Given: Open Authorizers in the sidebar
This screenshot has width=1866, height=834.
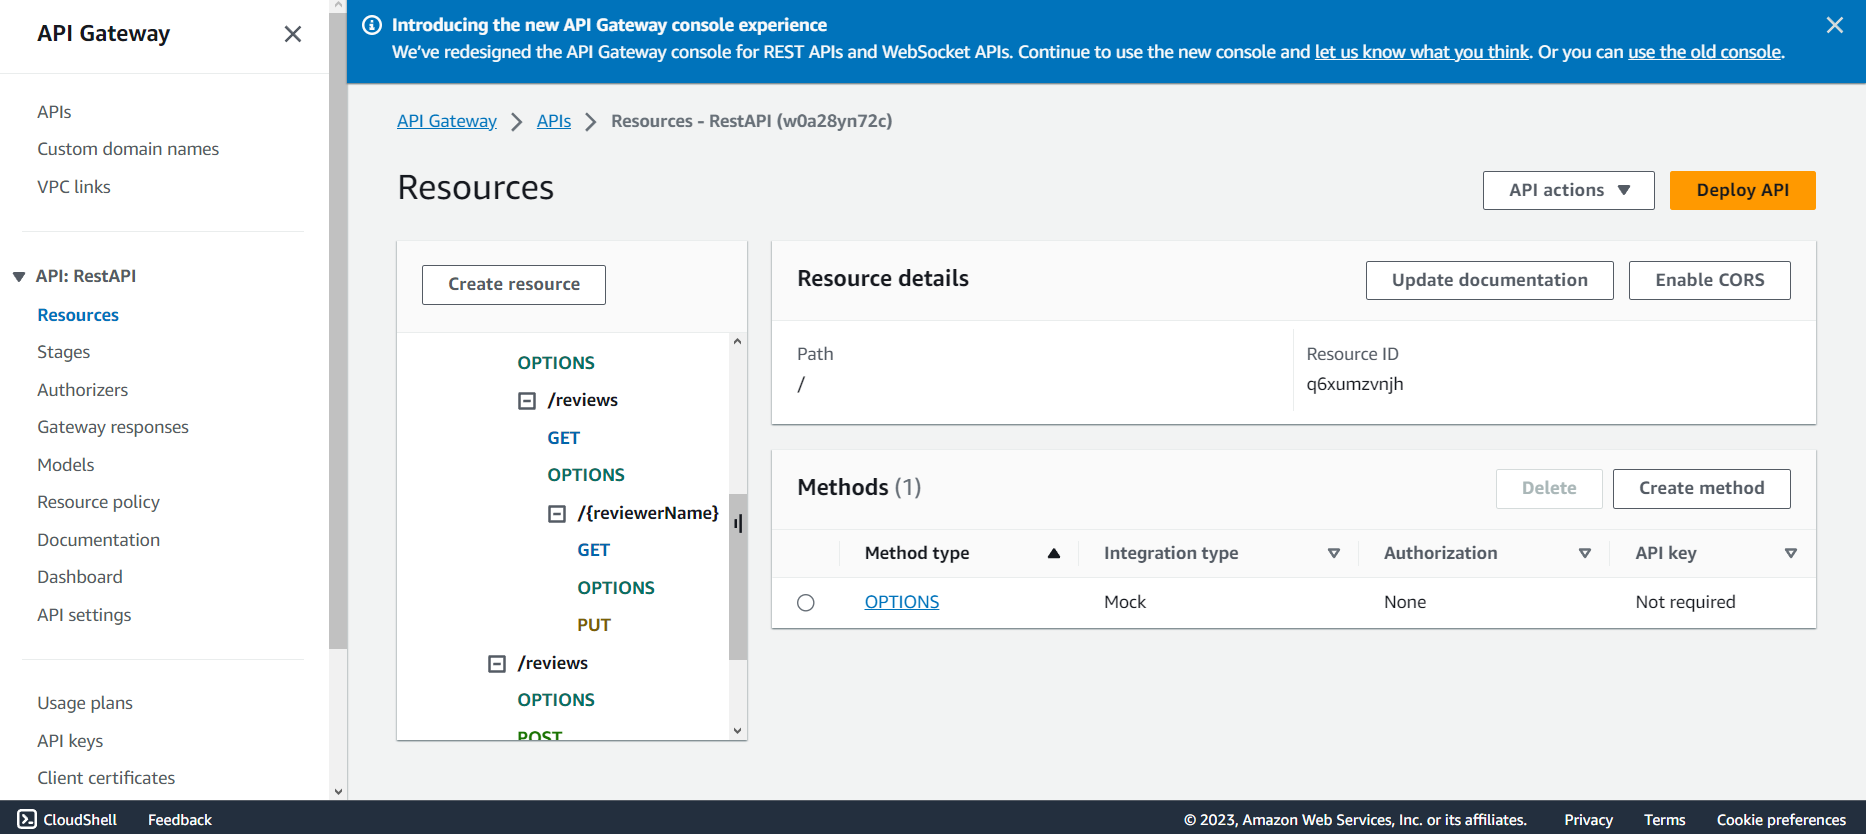Looking at the screenshot, I should [x=83, y=390].
